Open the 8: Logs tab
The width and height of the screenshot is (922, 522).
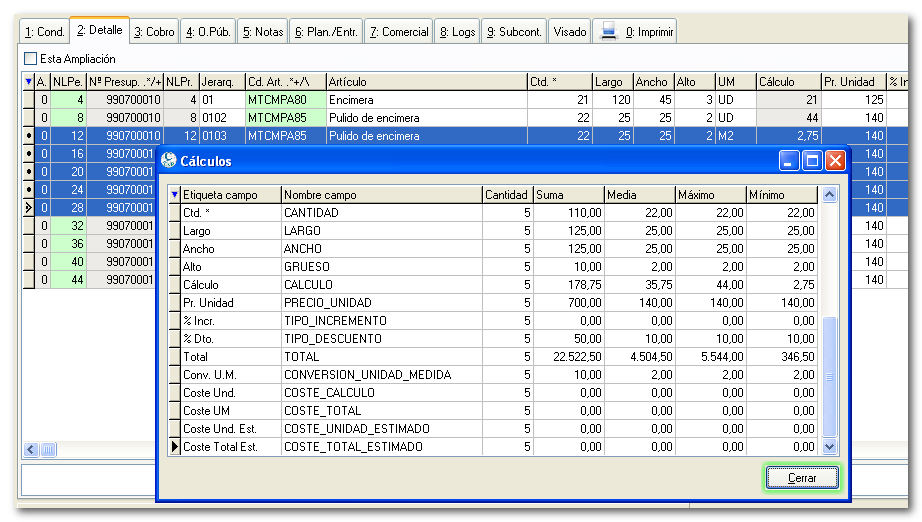457,32
